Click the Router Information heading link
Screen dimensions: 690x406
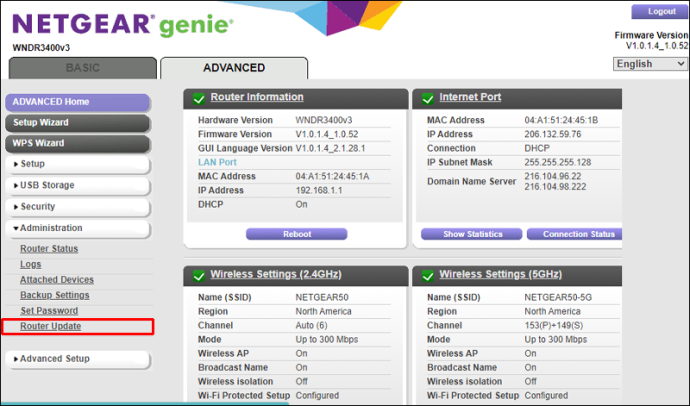[257, 97]
